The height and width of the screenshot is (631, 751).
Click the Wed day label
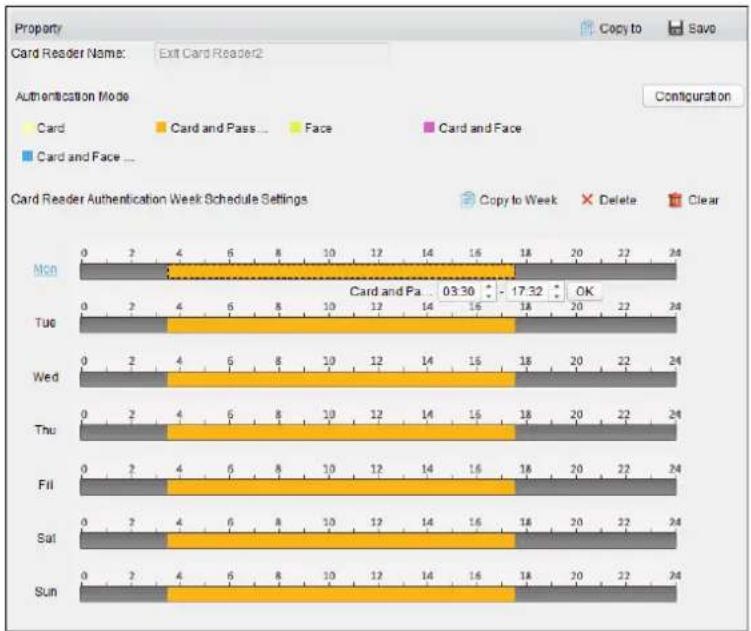tap(46, 377)
